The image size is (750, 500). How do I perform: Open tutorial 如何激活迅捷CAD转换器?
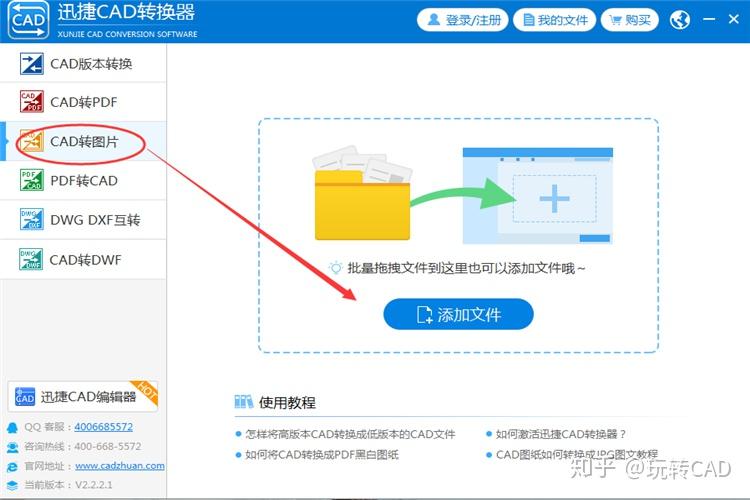[561, 434]
